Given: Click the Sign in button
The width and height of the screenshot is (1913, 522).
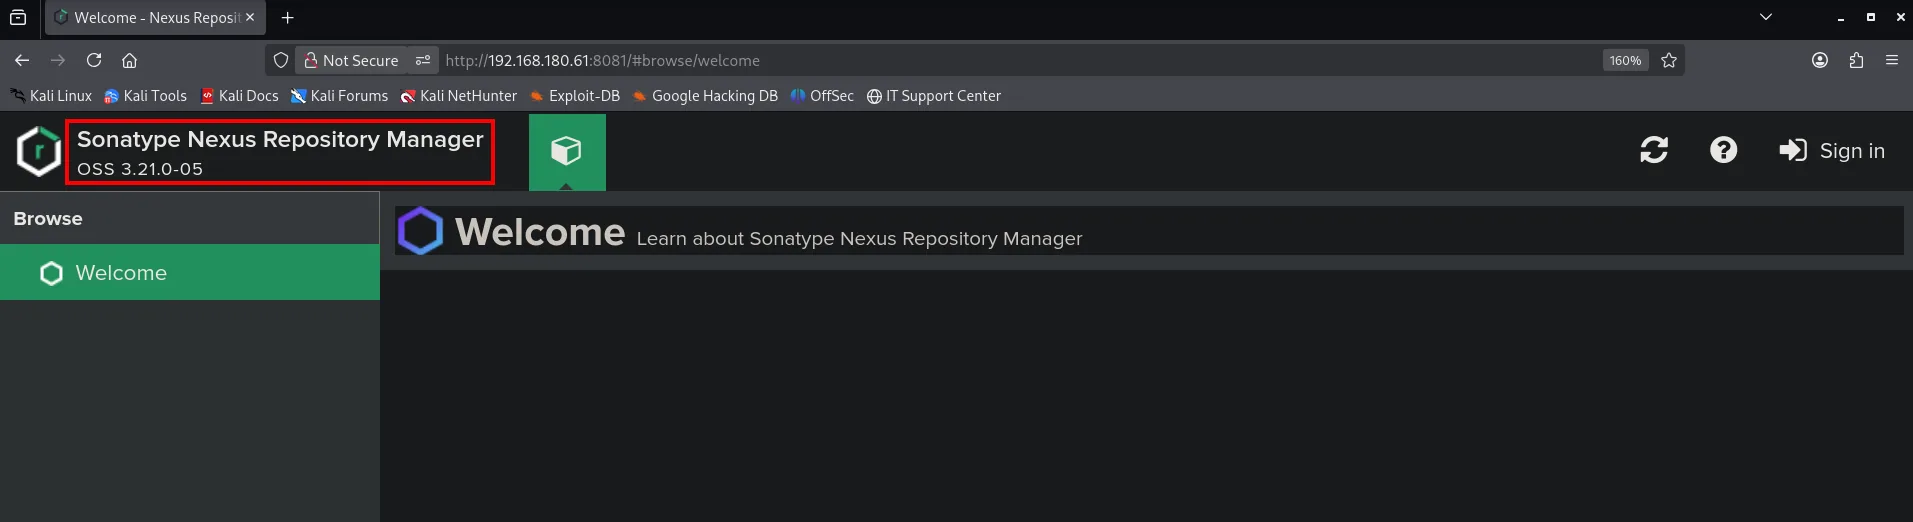Looking at the screenshot, I should pos(1832,151).
